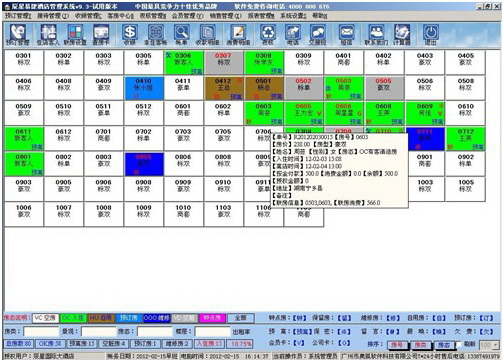Open 联房设置 colored-squares toolbar icon
The image size is (503, 360).
75,35
